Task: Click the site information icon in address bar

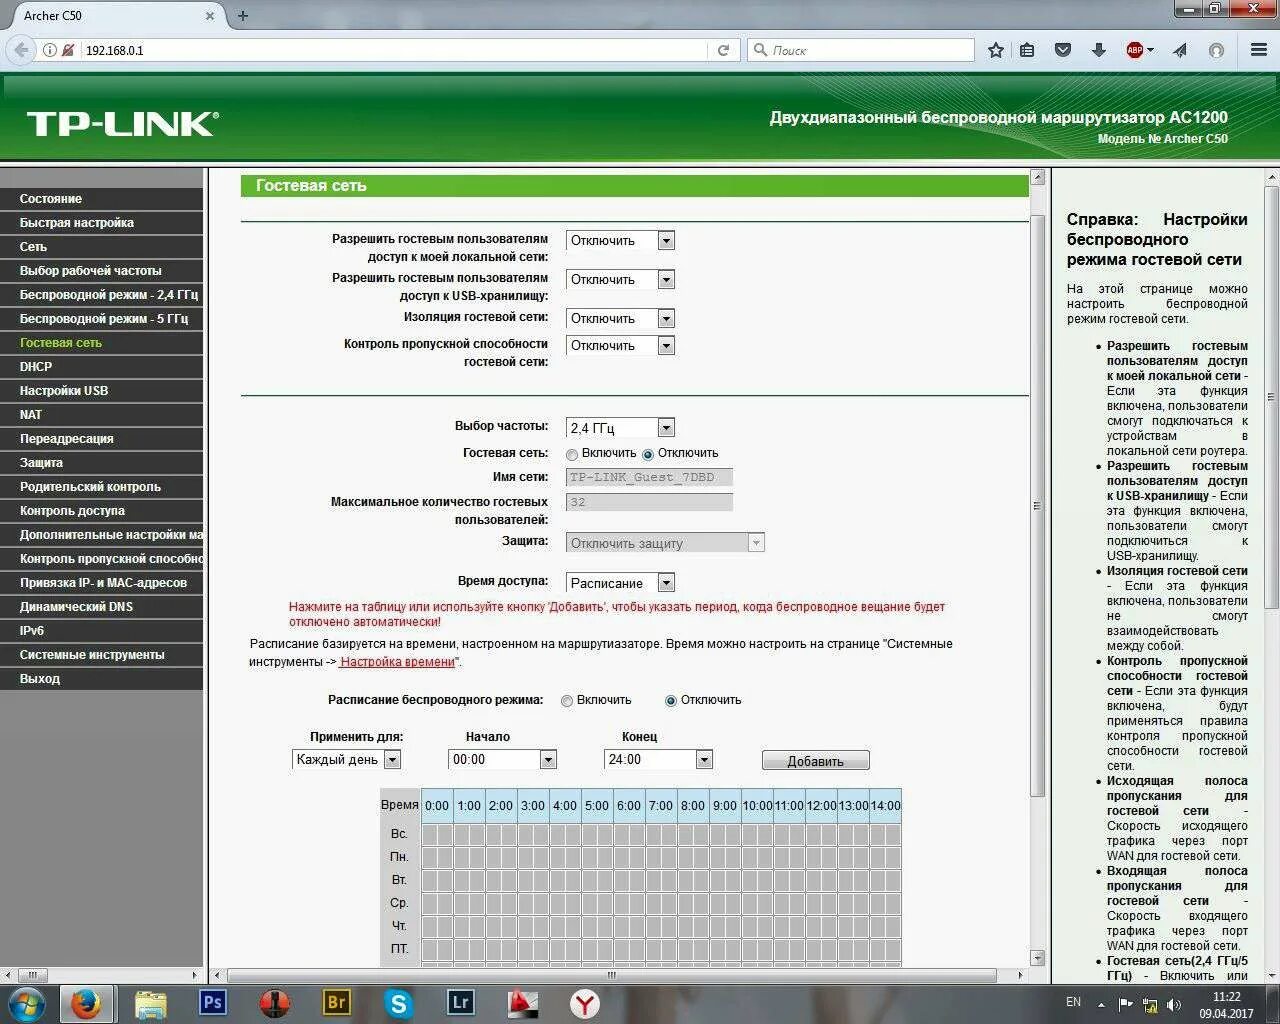Action: [x=49, y=50]
